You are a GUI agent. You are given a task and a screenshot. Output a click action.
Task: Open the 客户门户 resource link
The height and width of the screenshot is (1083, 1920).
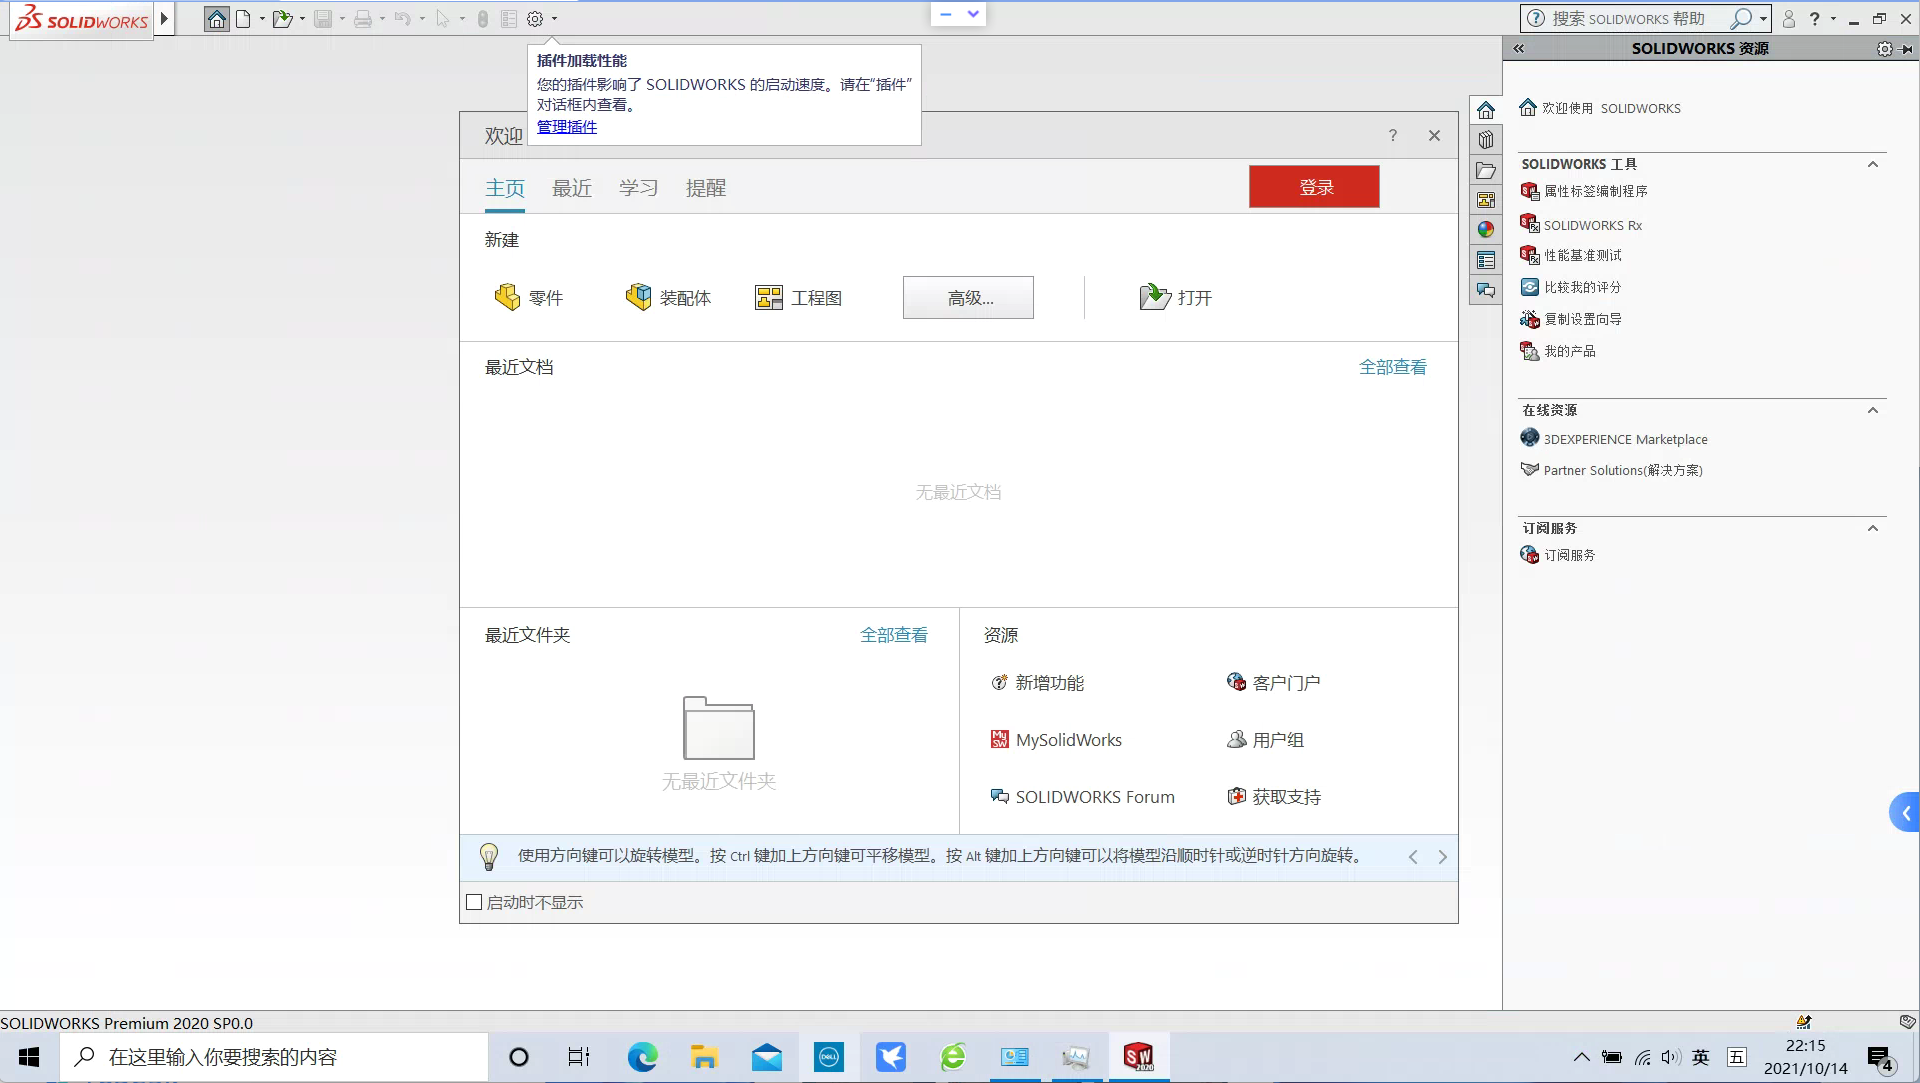1273,683
